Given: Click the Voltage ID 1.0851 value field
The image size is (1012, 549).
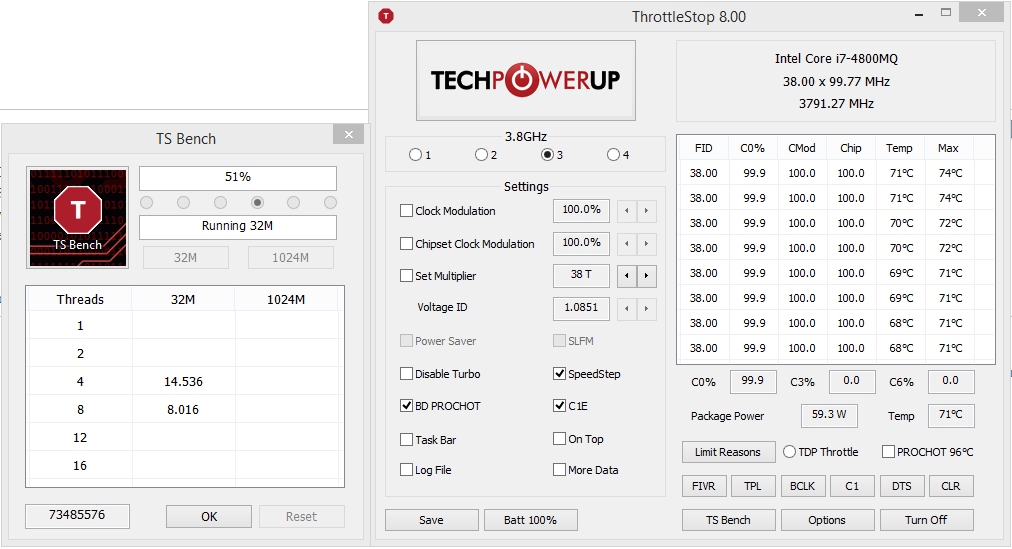Looking at the screenshot, I should (581, 308).
